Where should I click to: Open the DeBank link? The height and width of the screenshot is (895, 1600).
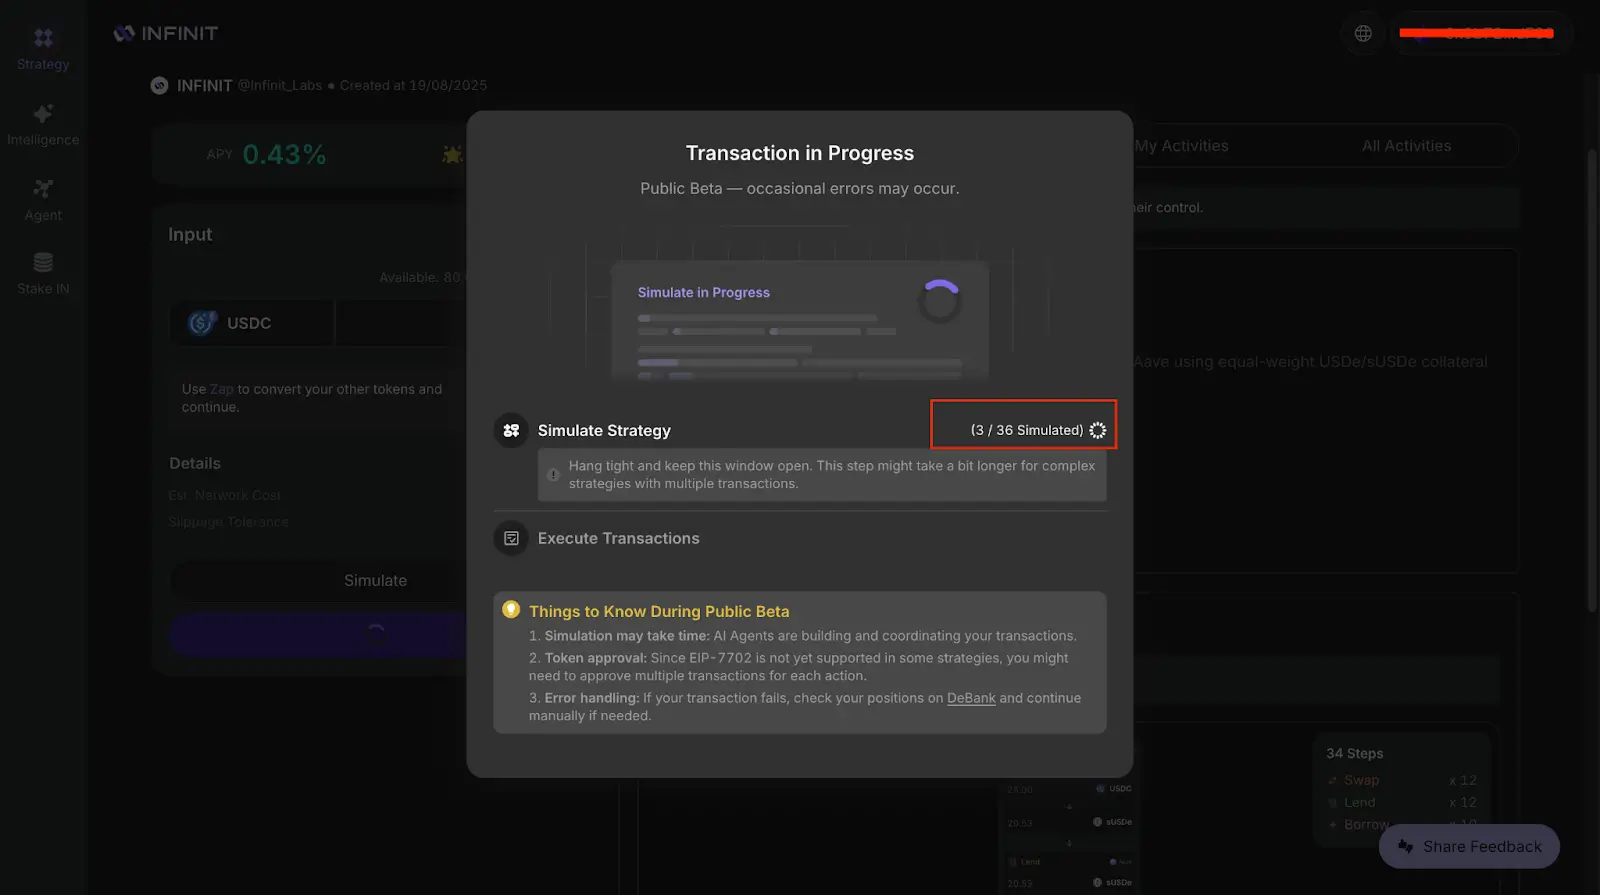pyautogui.click(x=971, y=698)
